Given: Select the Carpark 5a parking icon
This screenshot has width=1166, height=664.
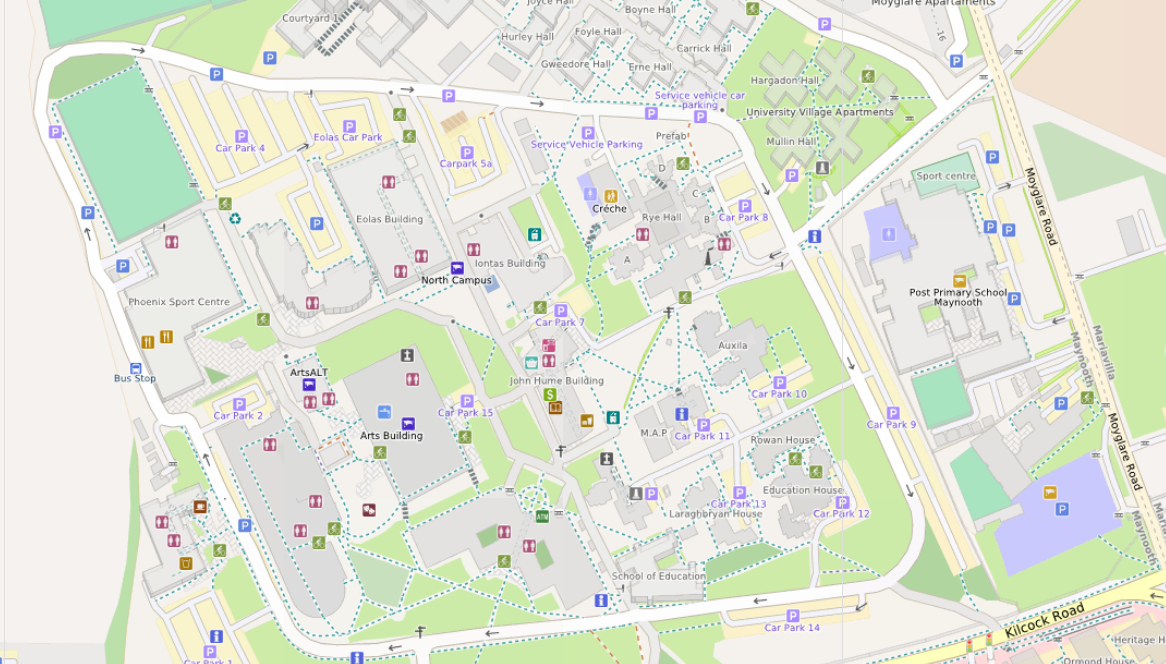Looking at the screenshot, I should [x=467, y=152].
